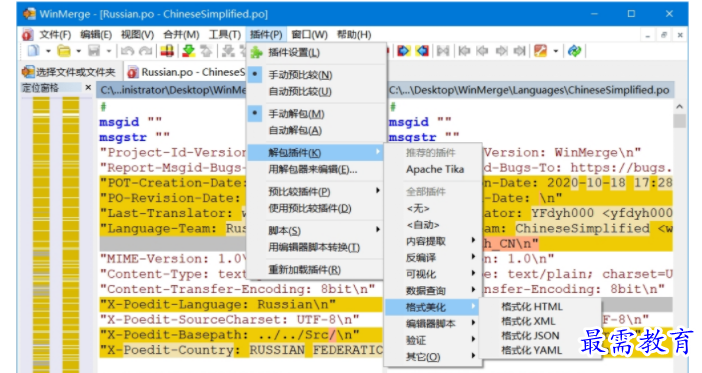702x373 pixels.
Task: Expand the Save dropdown arrow
Action: coord(108,51)
